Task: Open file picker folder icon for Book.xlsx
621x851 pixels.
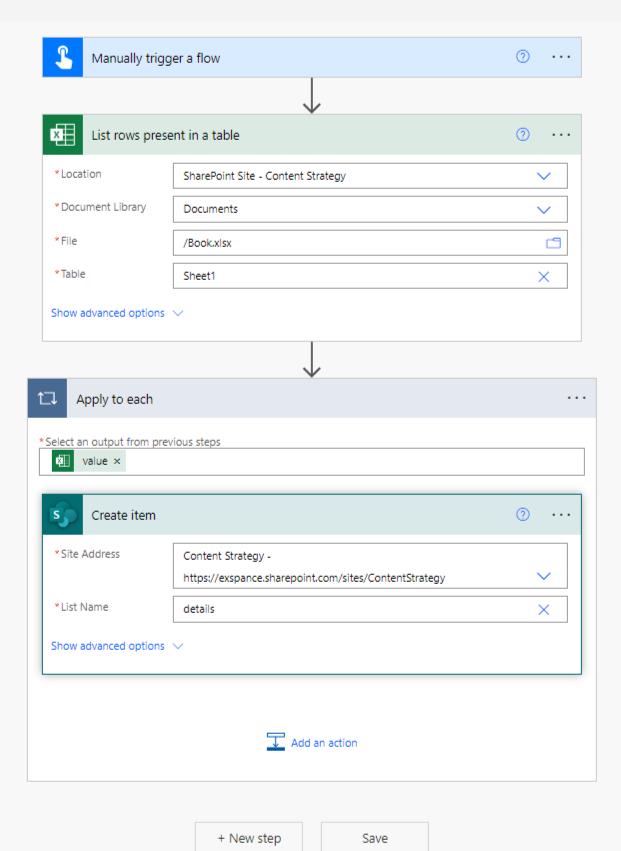Action: click(553, 243)
